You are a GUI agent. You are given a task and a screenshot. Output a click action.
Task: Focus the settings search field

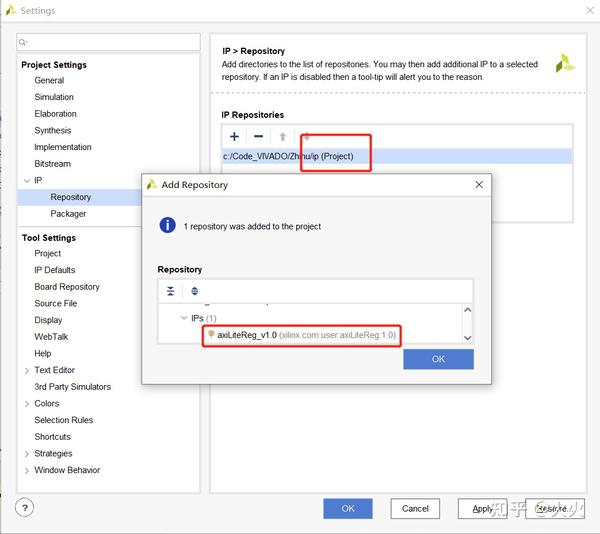pos(108,42)
